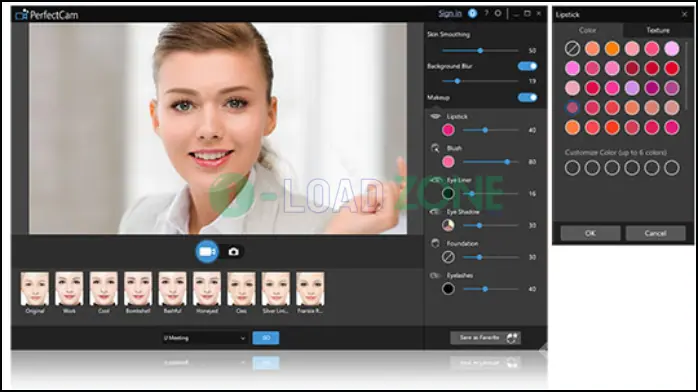Toggle the Makeup switch

click(528, 97)
